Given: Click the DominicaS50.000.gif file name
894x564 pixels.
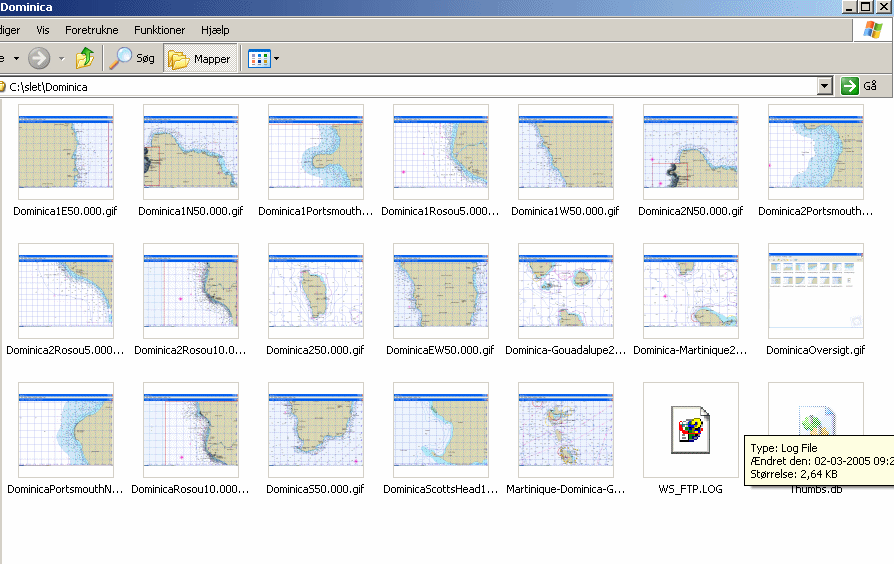Looking at the screenshot, I should [x=315, y=489].
